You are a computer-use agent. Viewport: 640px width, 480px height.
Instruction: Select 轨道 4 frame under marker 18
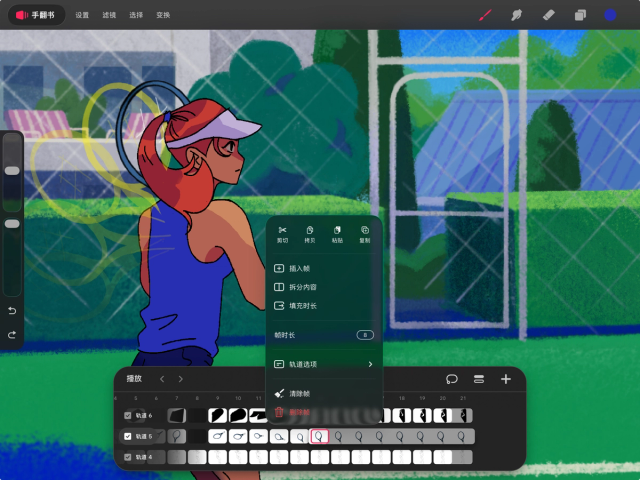point(402,457)
